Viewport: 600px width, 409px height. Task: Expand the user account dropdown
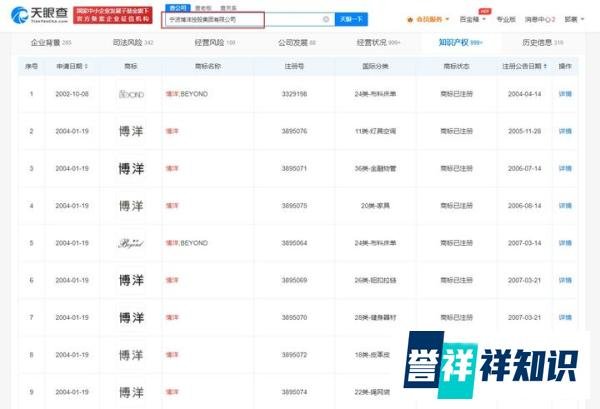click(x=574, y=19)
